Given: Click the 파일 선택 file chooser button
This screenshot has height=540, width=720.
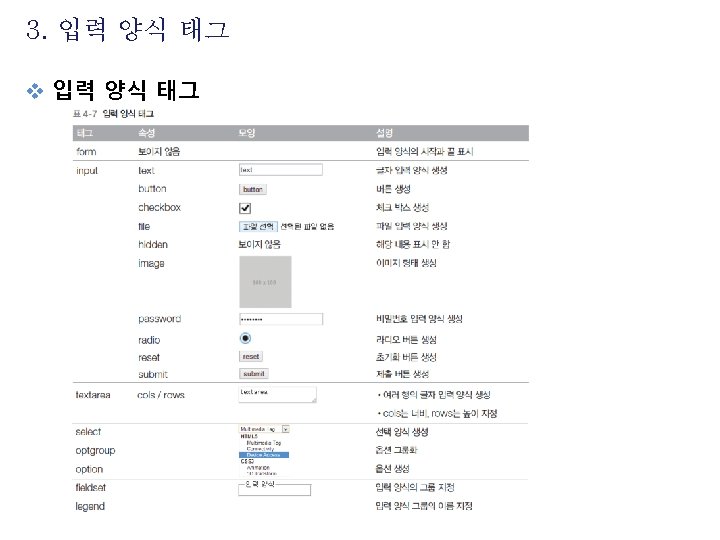Looking at the screenshot, I should coord(258,226).
